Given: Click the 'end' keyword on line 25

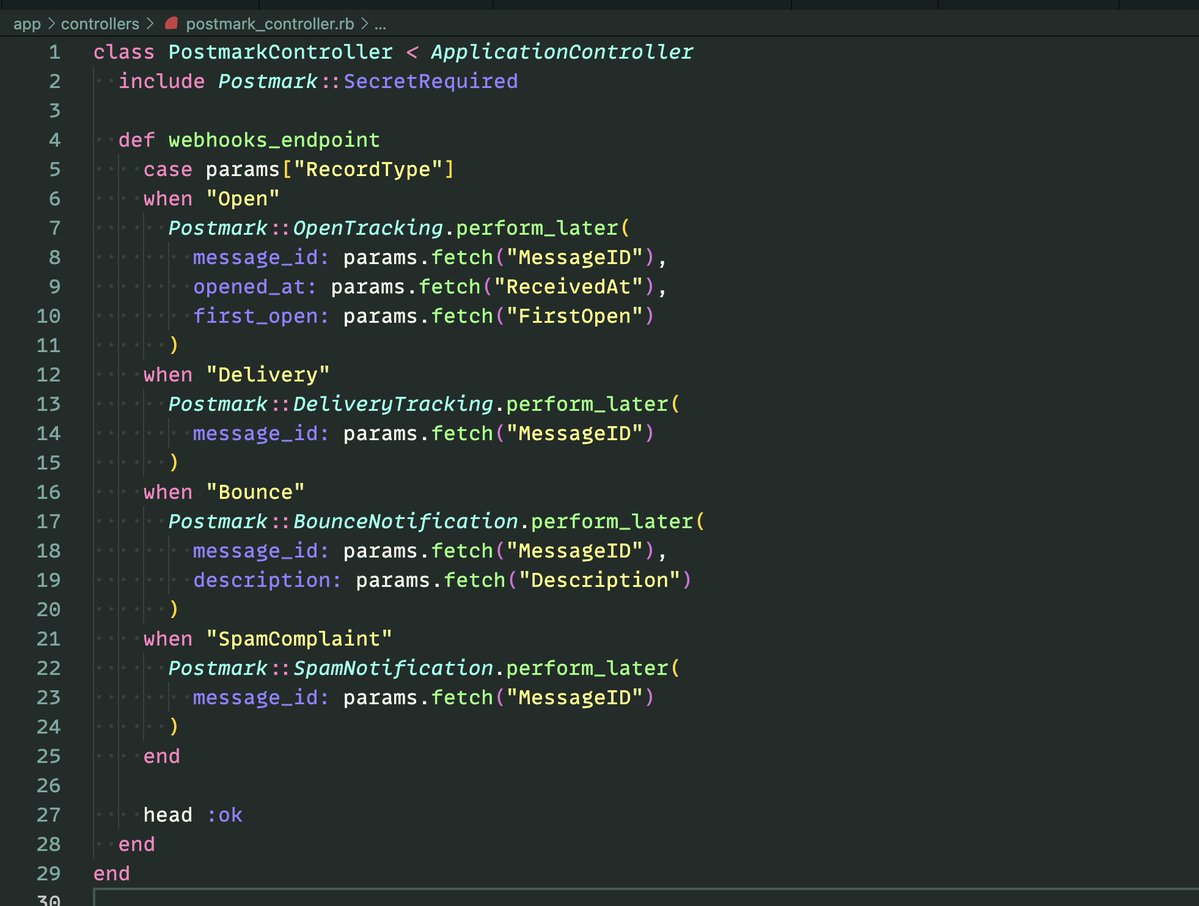Looking at the screenshot, I should pyautogui.click(x=161, y=756).
